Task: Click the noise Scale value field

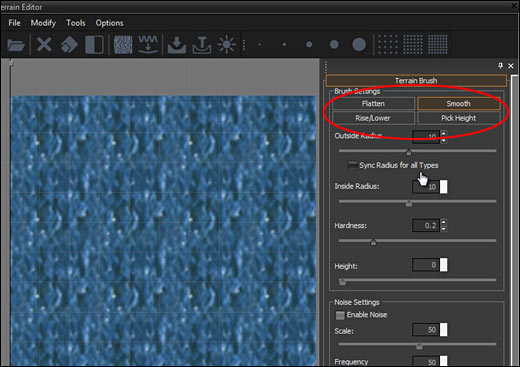Action: point(426,330)
